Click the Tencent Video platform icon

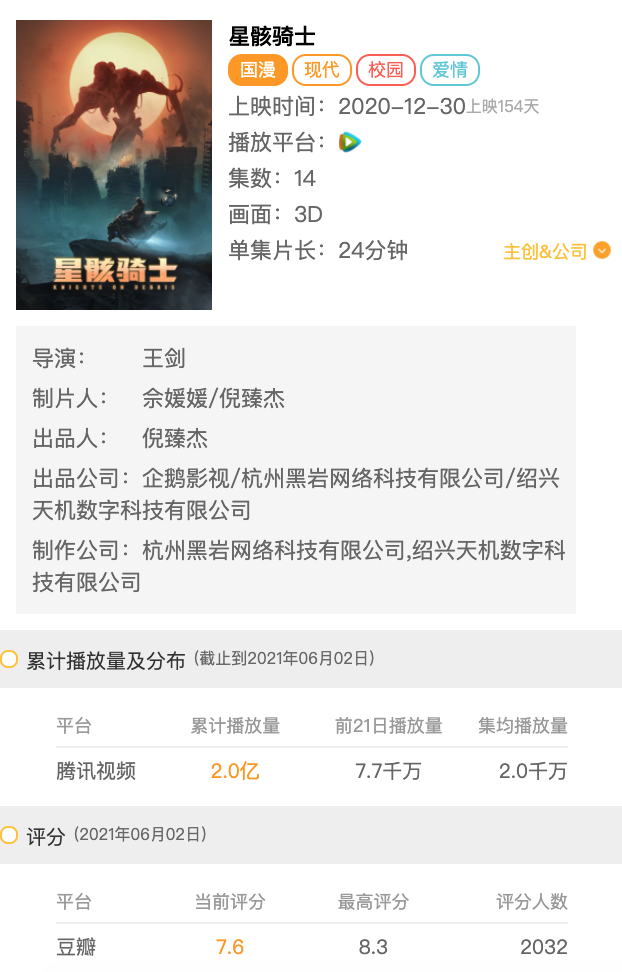tap(350, 143)
